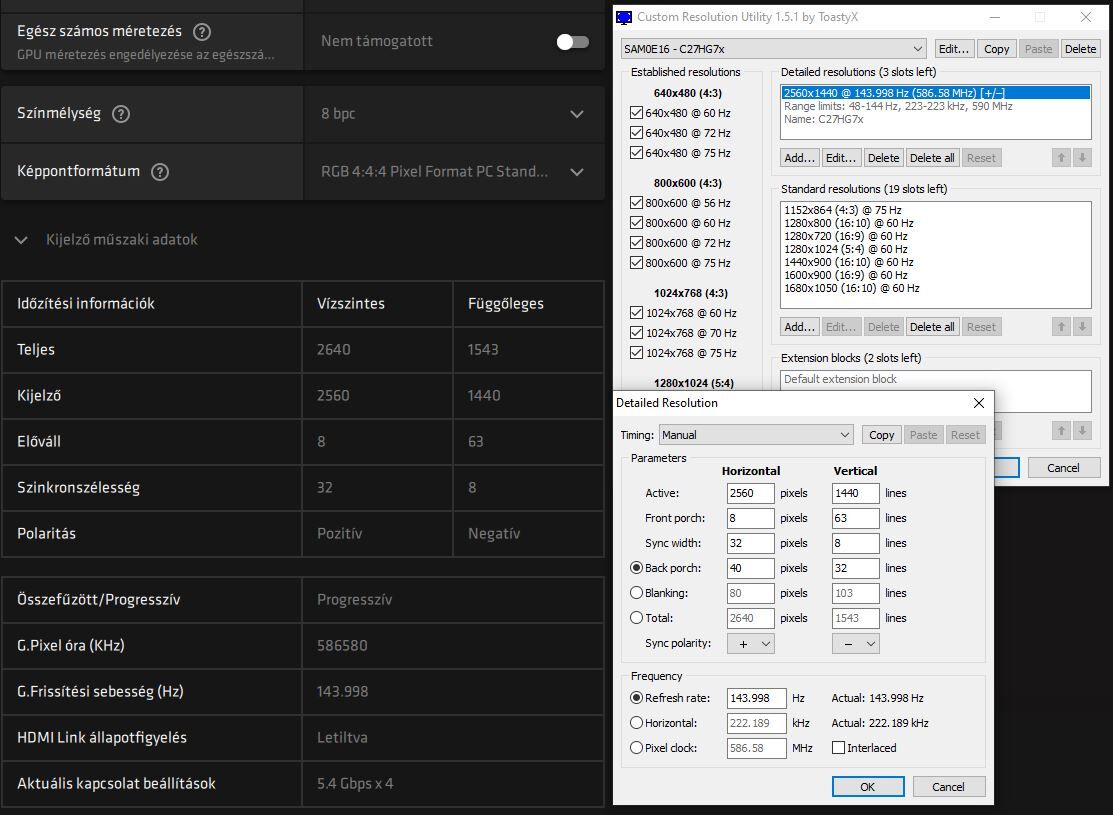Viewport: 1113px width, 815px height.
Task: Click the Custom Resolution Utility app icon
Action: pos(624,17)
